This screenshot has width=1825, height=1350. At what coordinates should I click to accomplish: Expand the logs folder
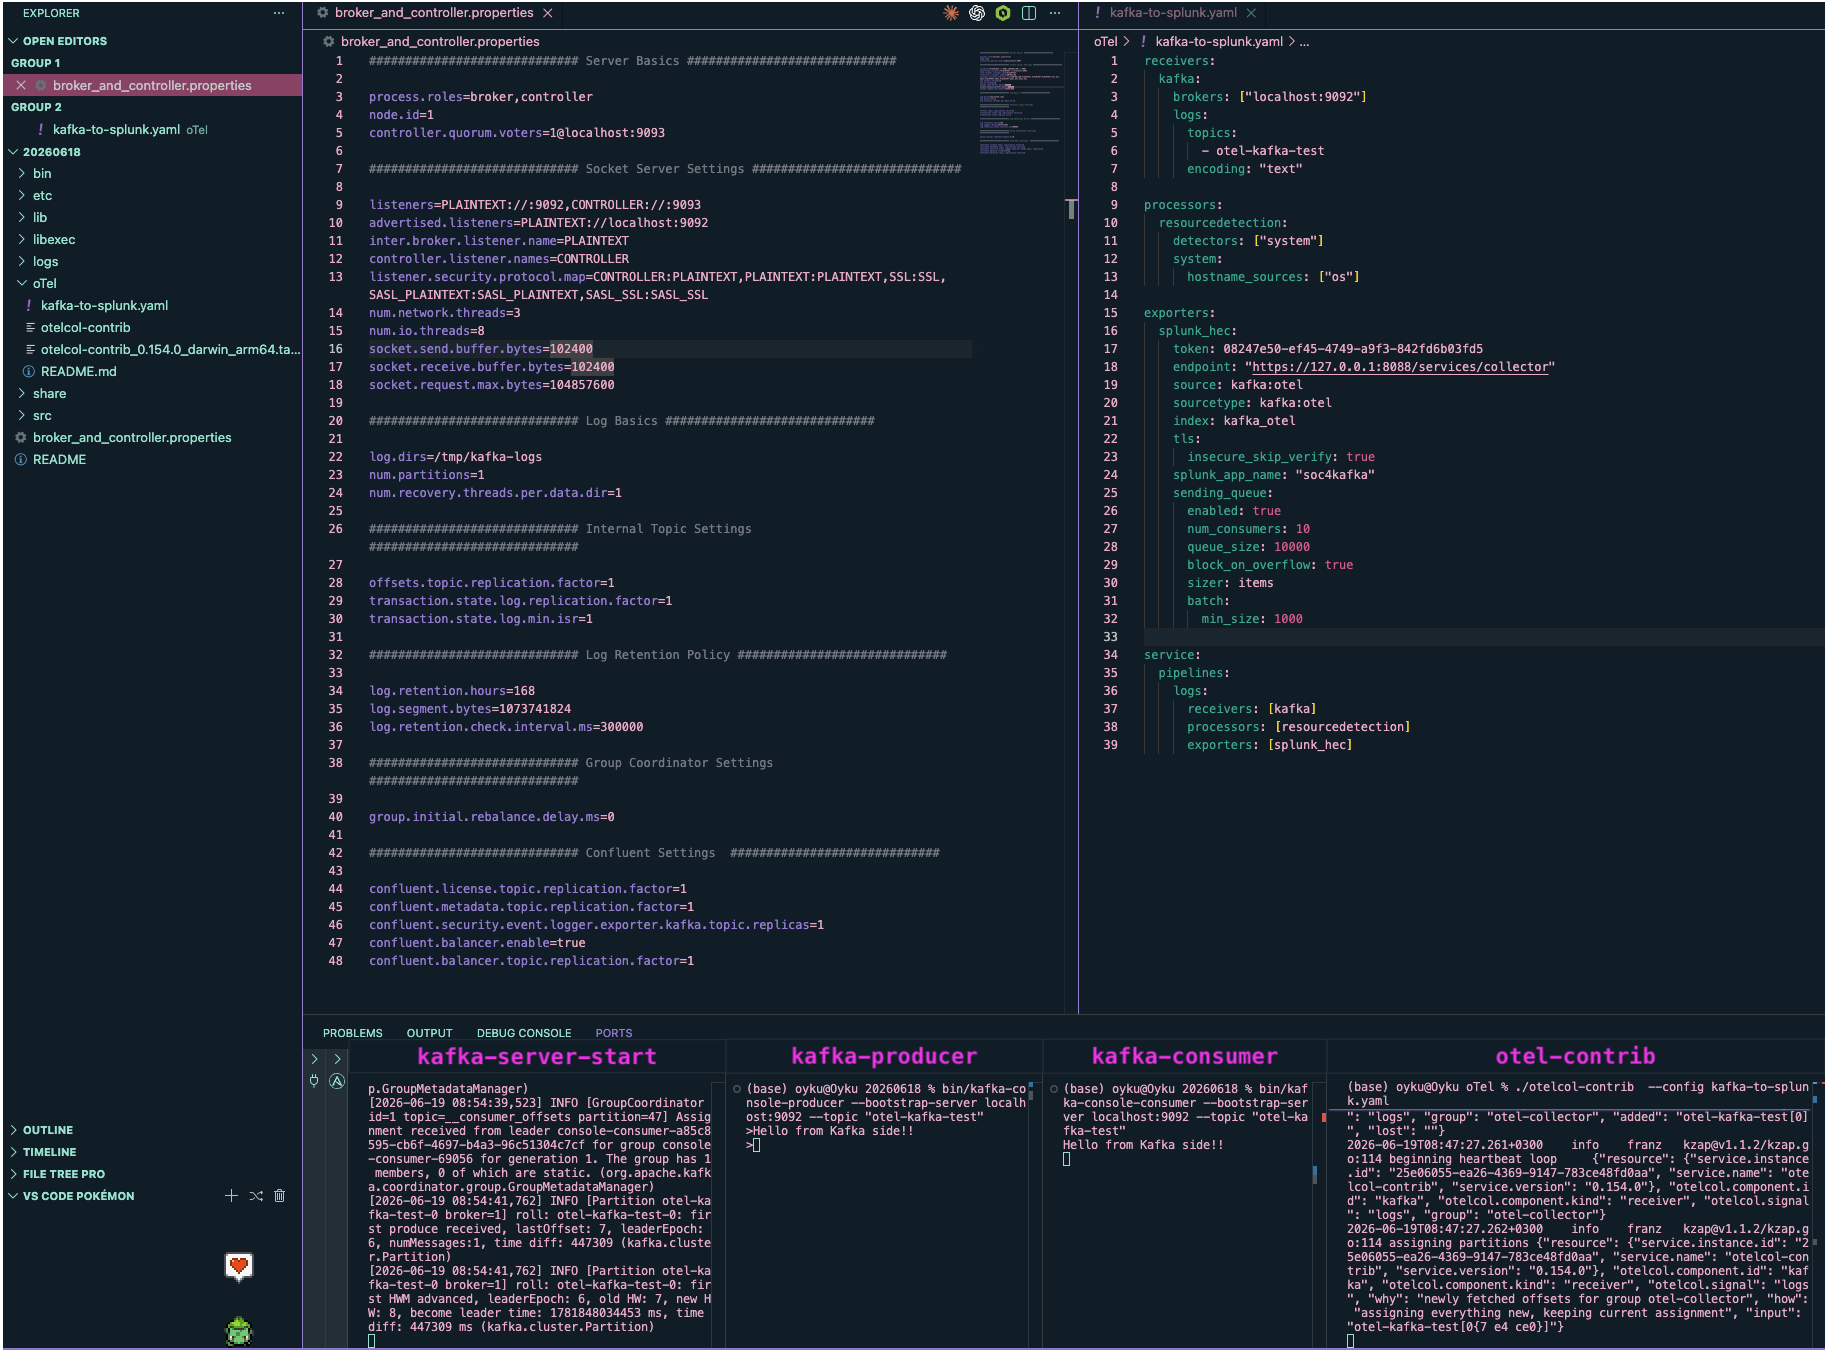coord(22,261)
